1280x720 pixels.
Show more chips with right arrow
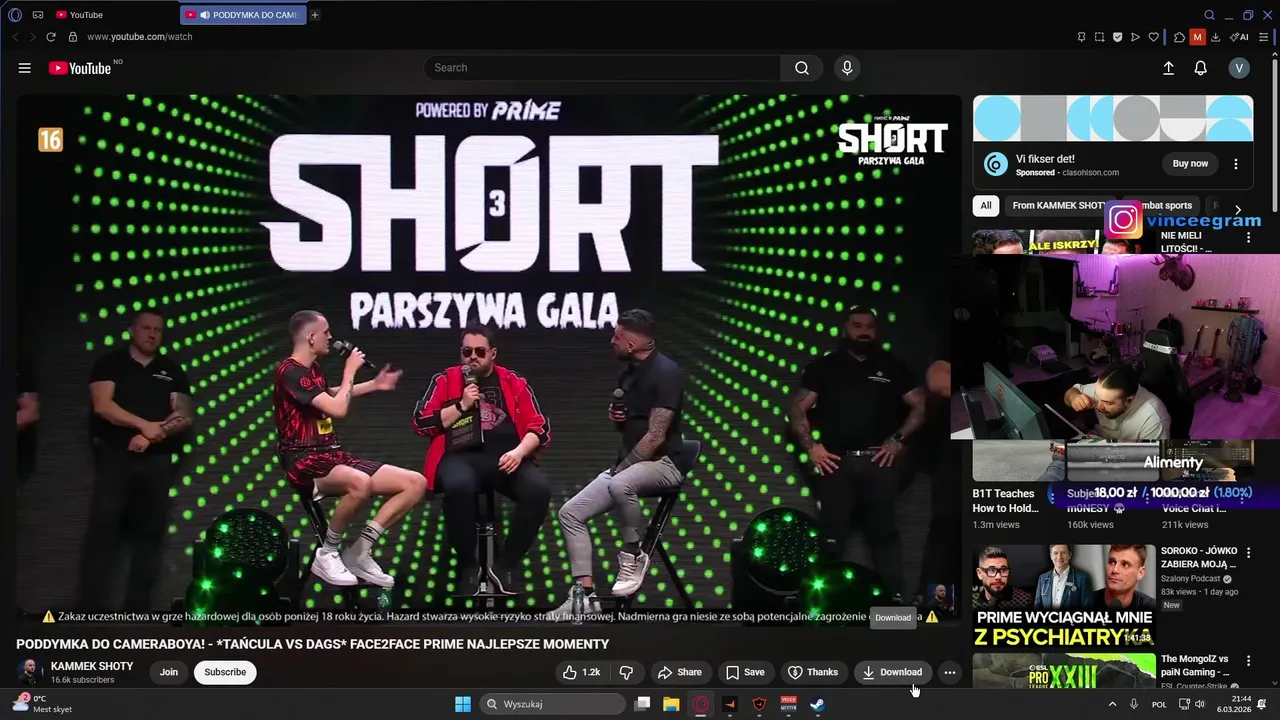coord(1238,210)
